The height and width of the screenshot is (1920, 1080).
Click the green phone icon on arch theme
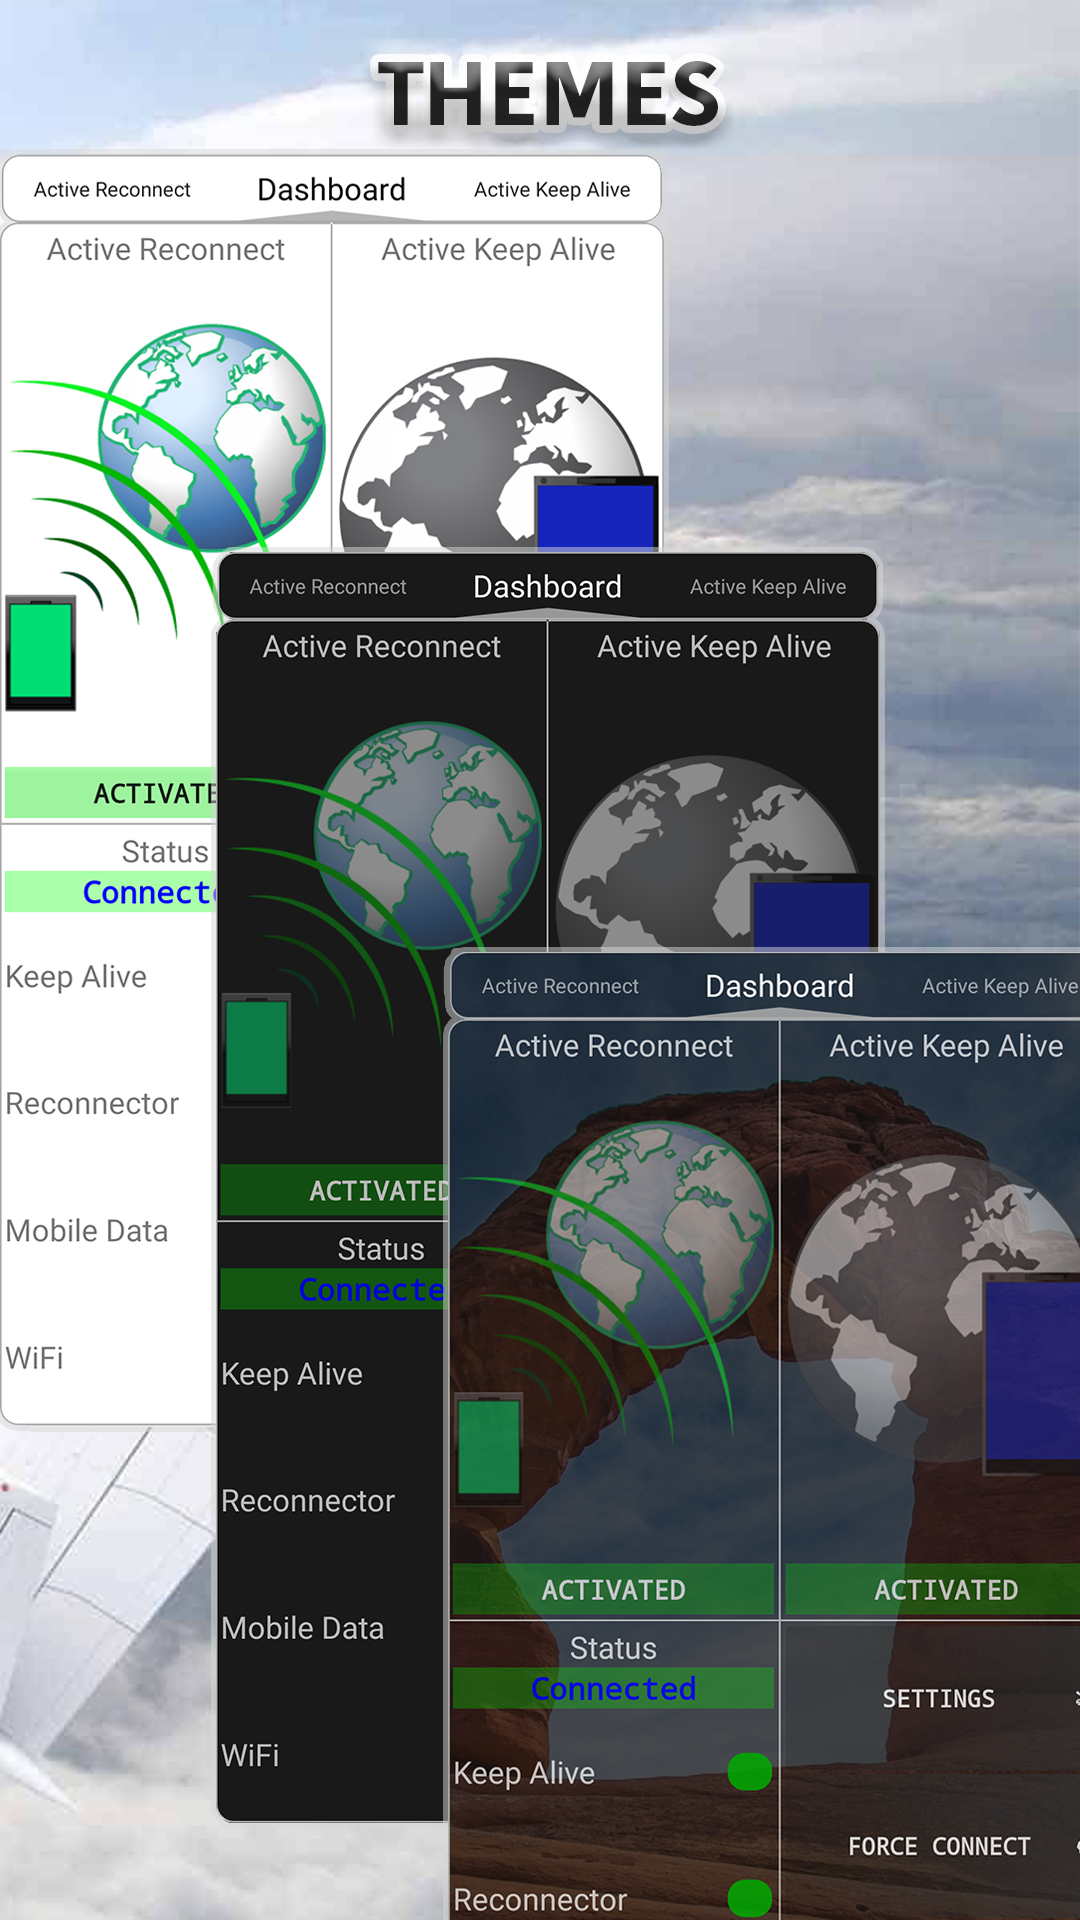pyautogui.click(x=489, y=1448)
